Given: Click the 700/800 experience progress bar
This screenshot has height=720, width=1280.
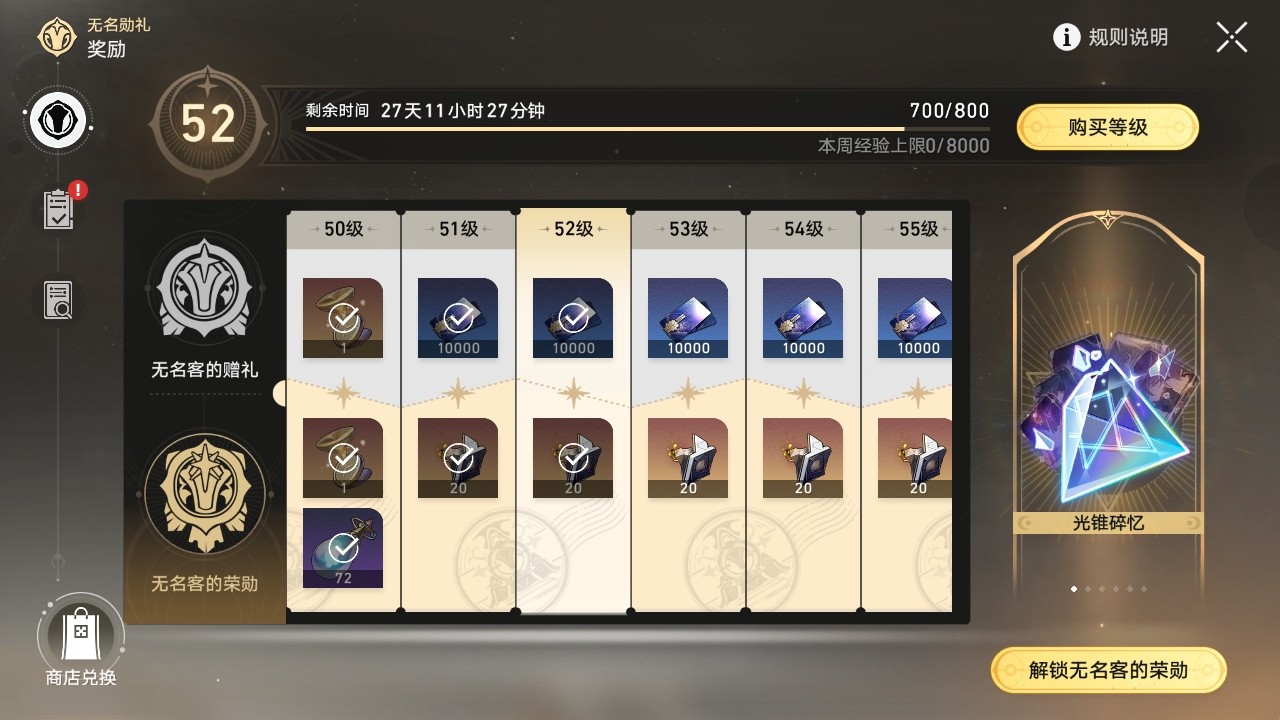Looking at the screenshot, I should [x=647, y=129].
